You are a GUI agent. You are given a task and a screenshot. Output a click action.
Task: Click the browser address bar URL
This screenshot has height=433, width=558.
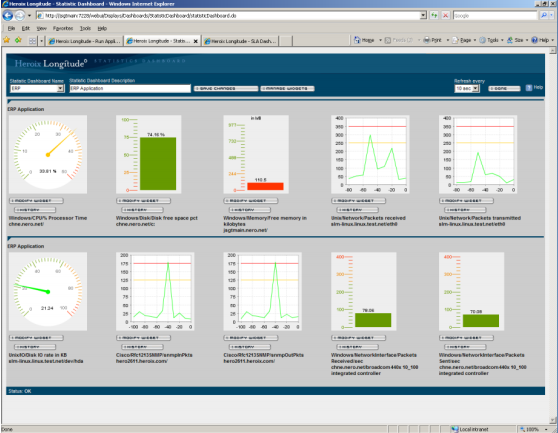pos(228,15)
